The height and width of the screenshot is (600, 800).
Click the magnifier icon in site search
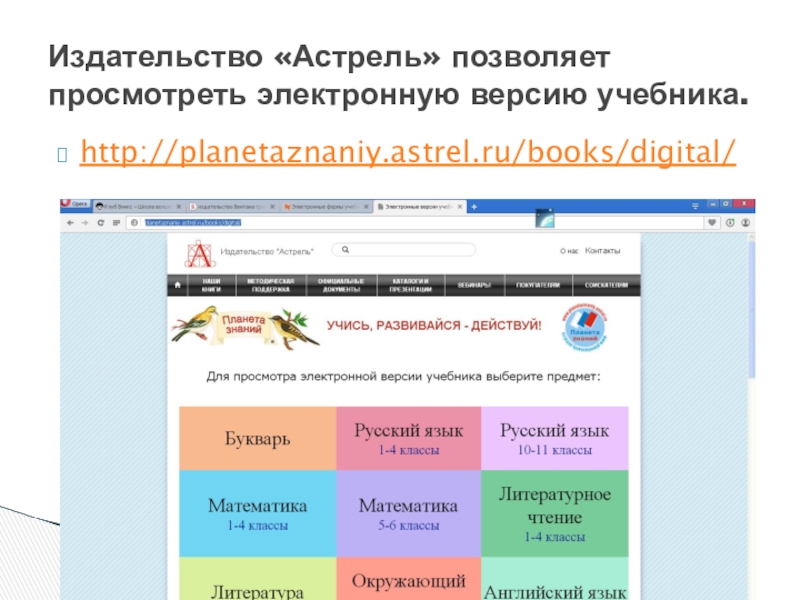pyautogui.click(x=345, y=249)
